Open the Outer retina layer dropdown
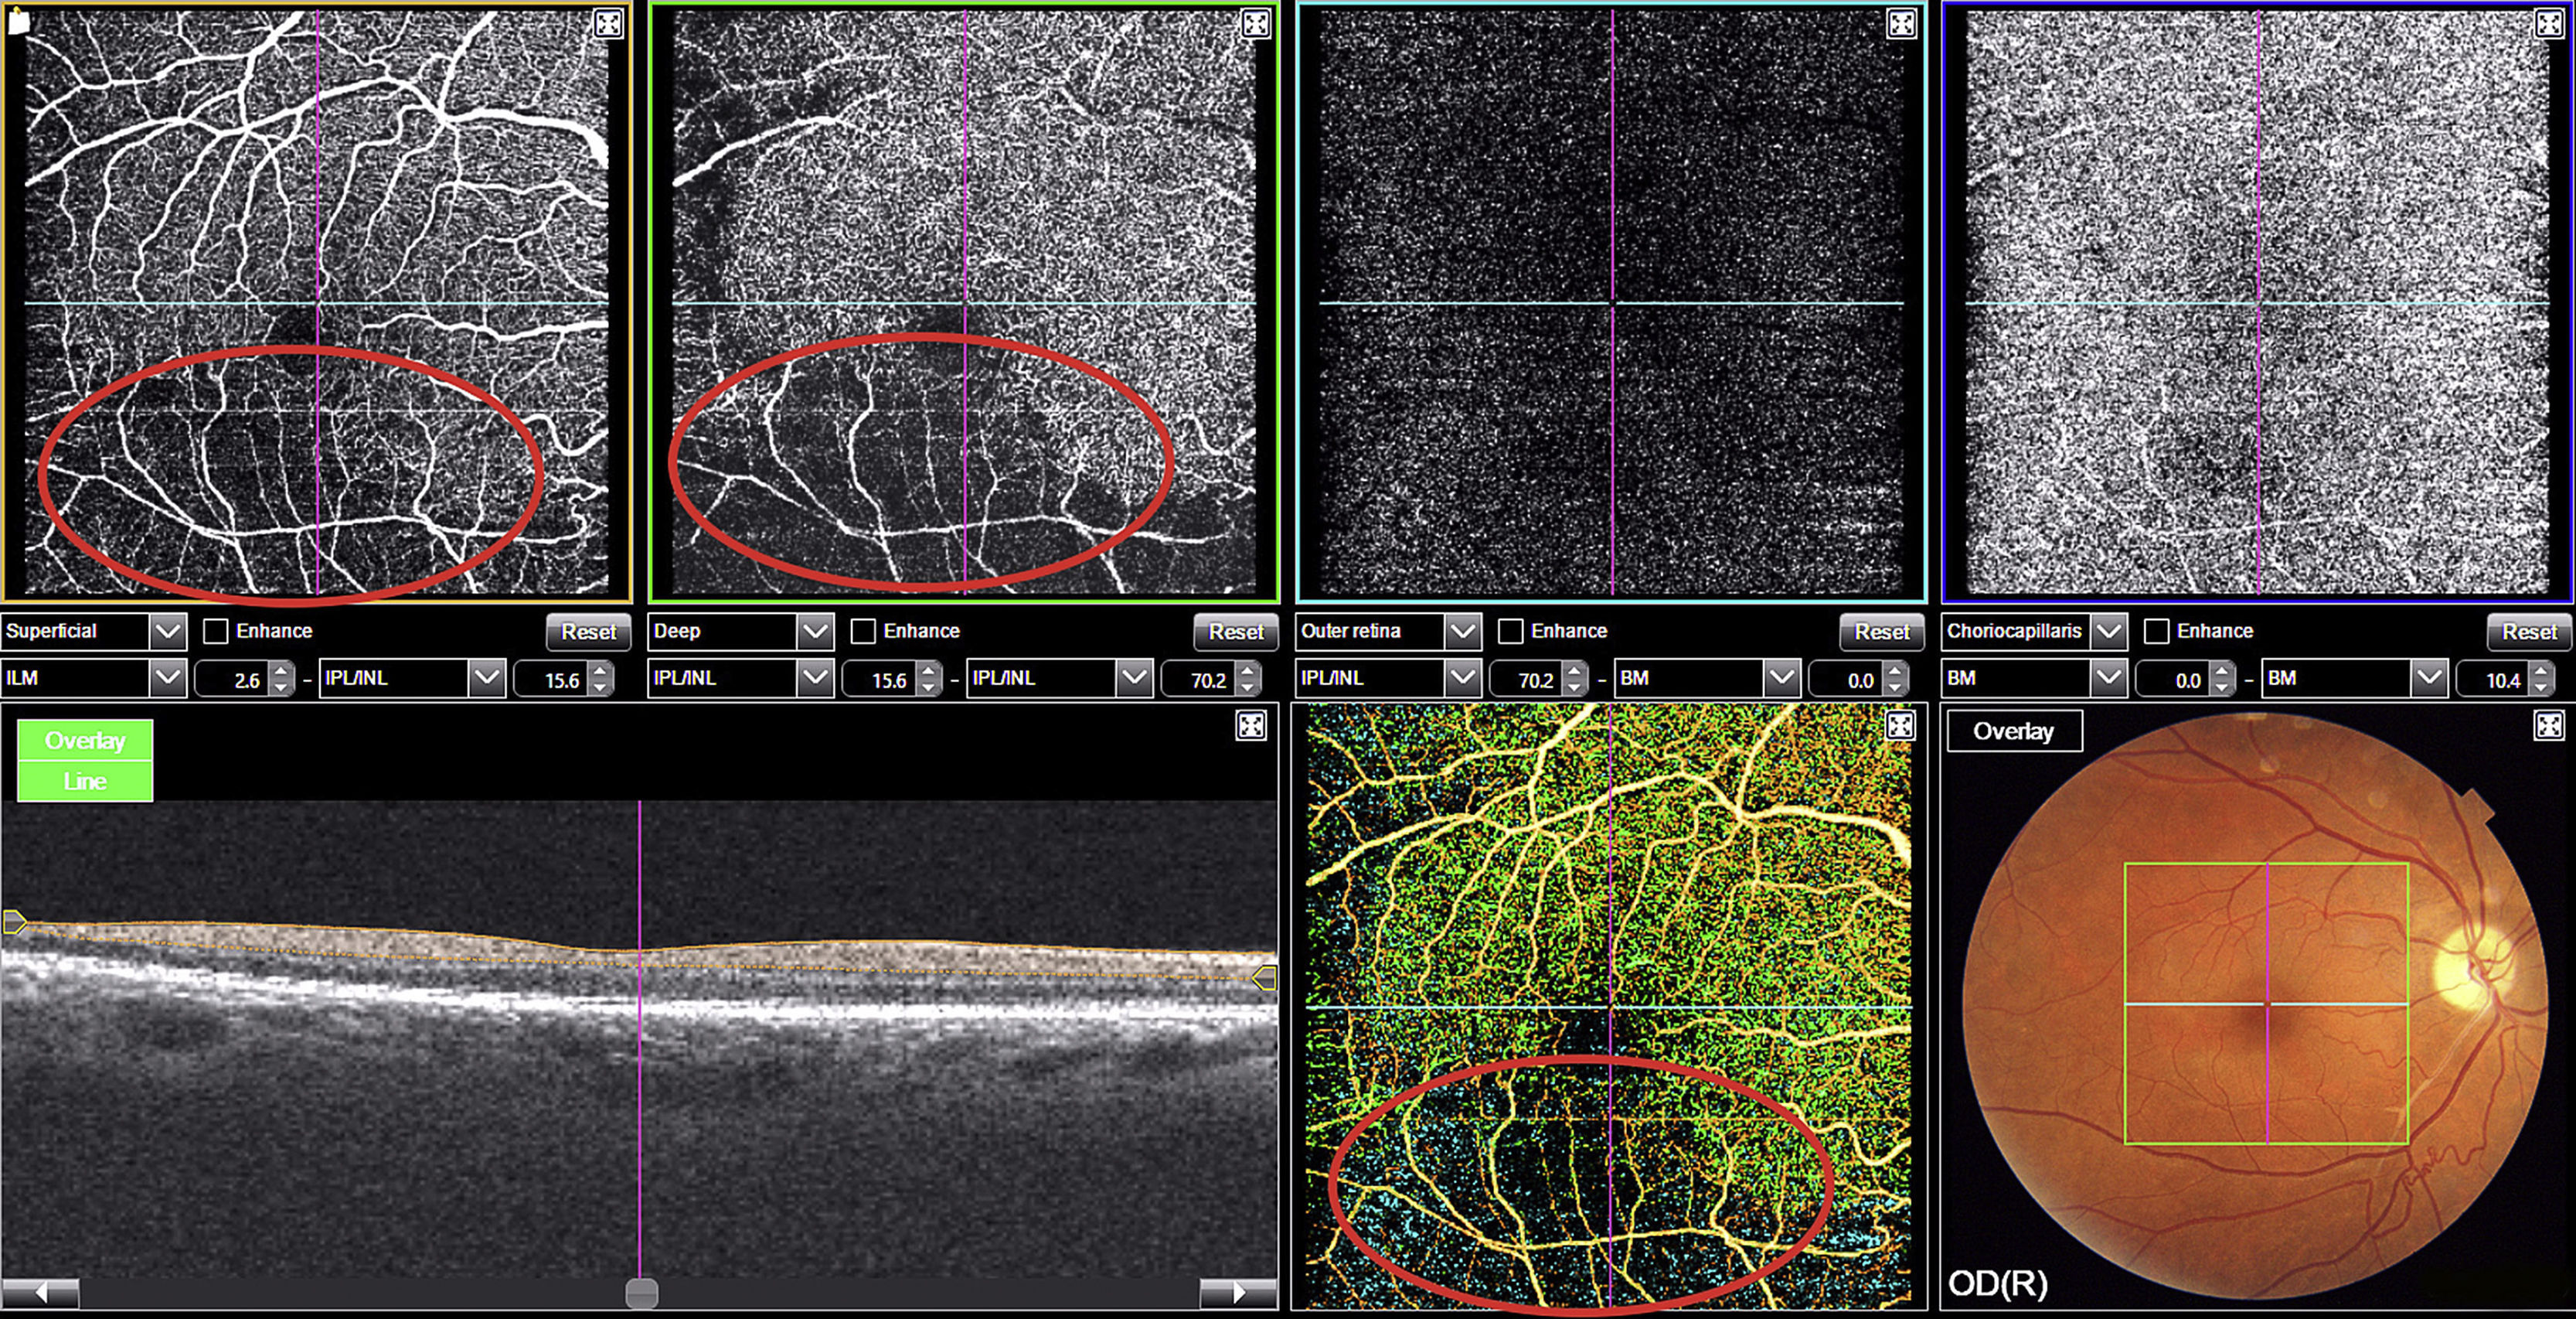Viewport: 2576px width, 1319px height. point(1462,631)
